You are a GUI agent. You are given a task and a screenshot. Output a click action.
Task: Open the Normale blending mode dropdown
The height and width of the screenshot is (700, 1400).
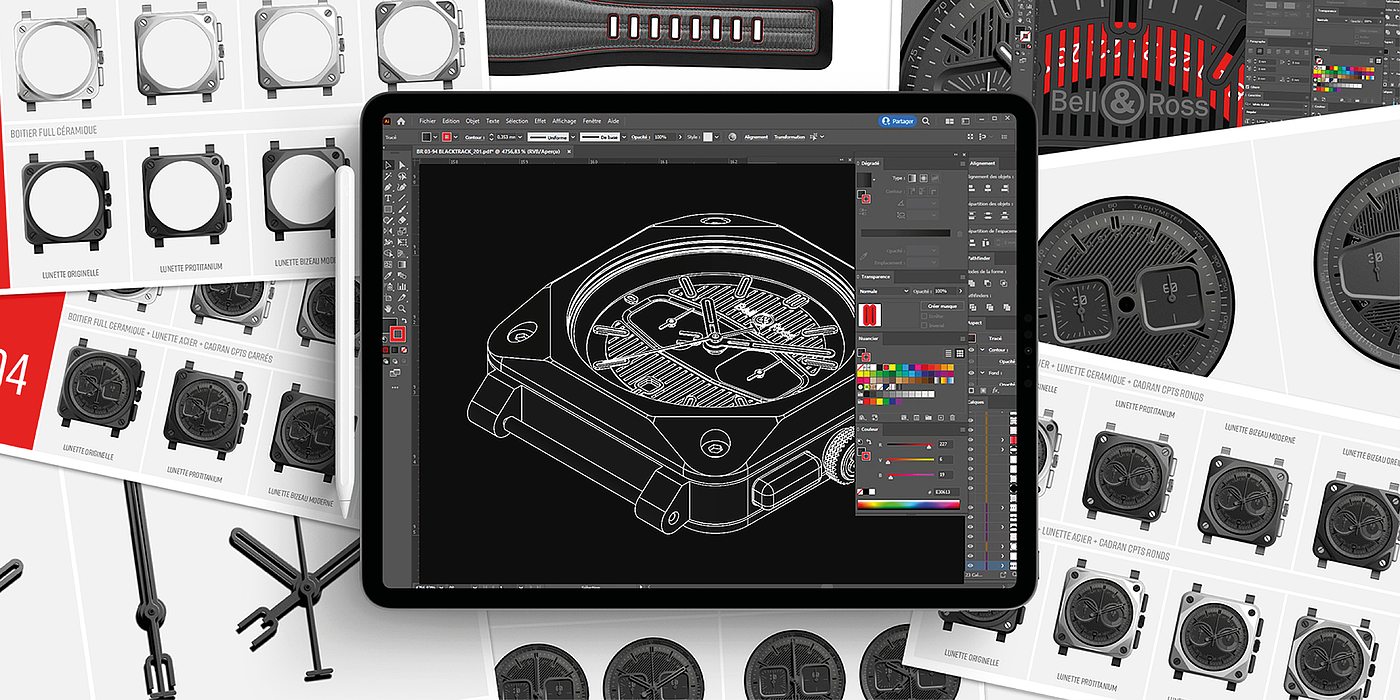click(884, 291)
